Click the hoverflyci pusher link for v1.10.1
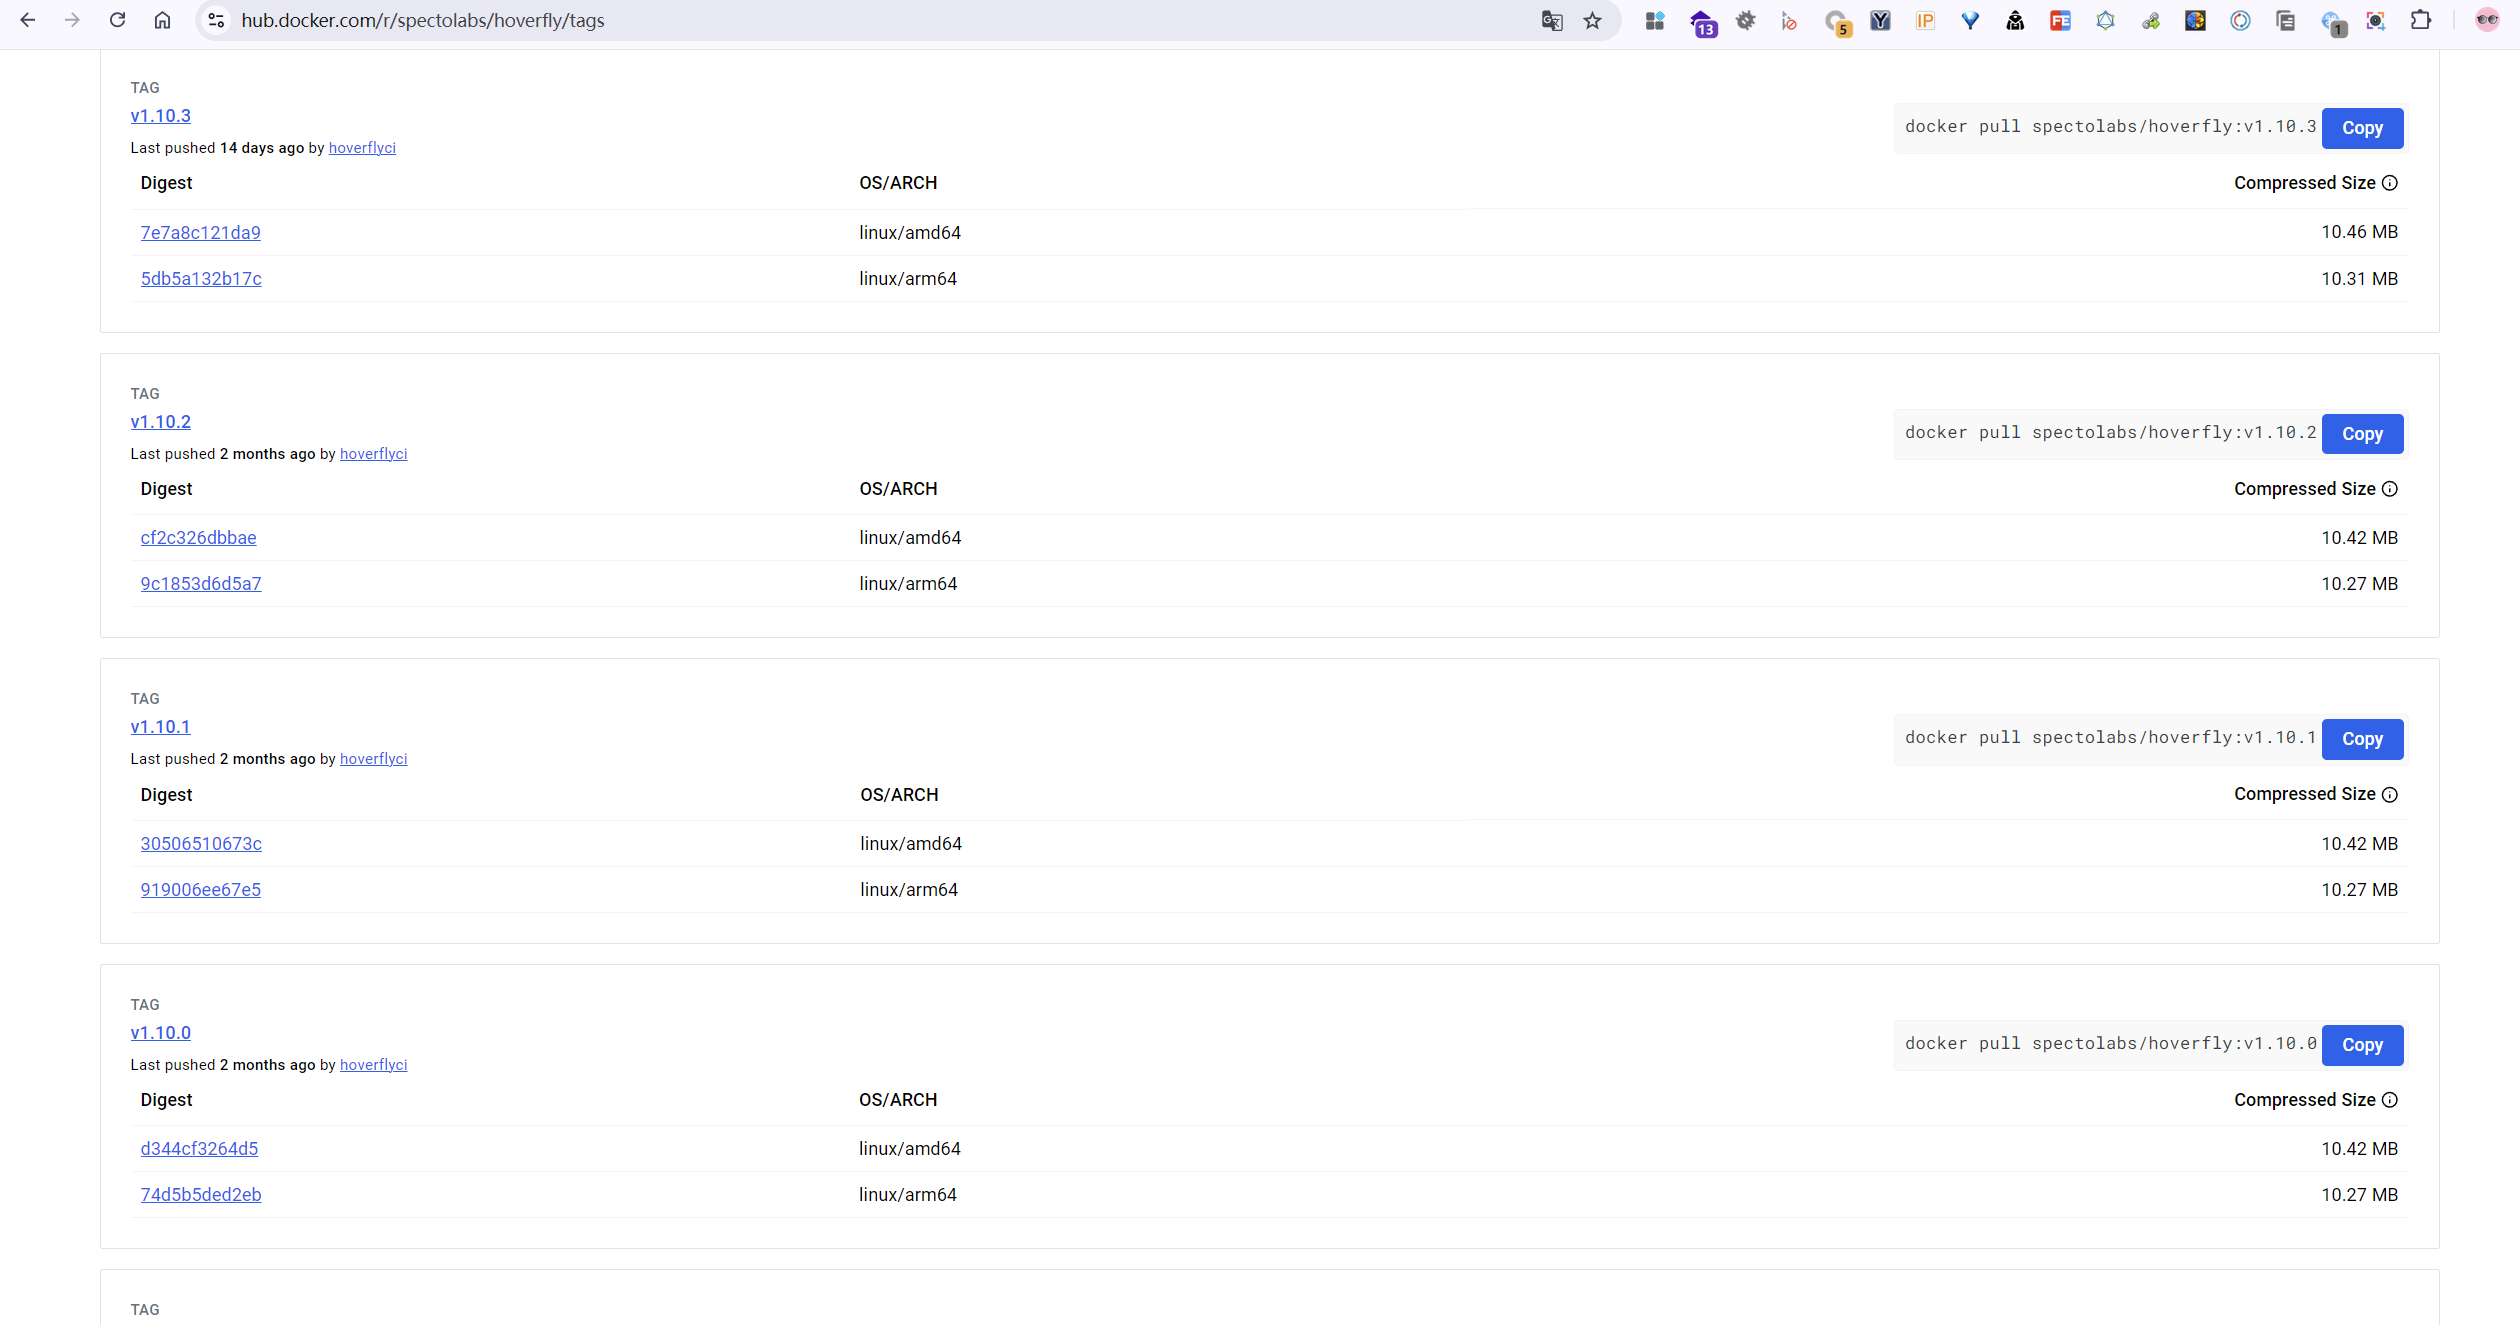 click(x=373, y=758)
